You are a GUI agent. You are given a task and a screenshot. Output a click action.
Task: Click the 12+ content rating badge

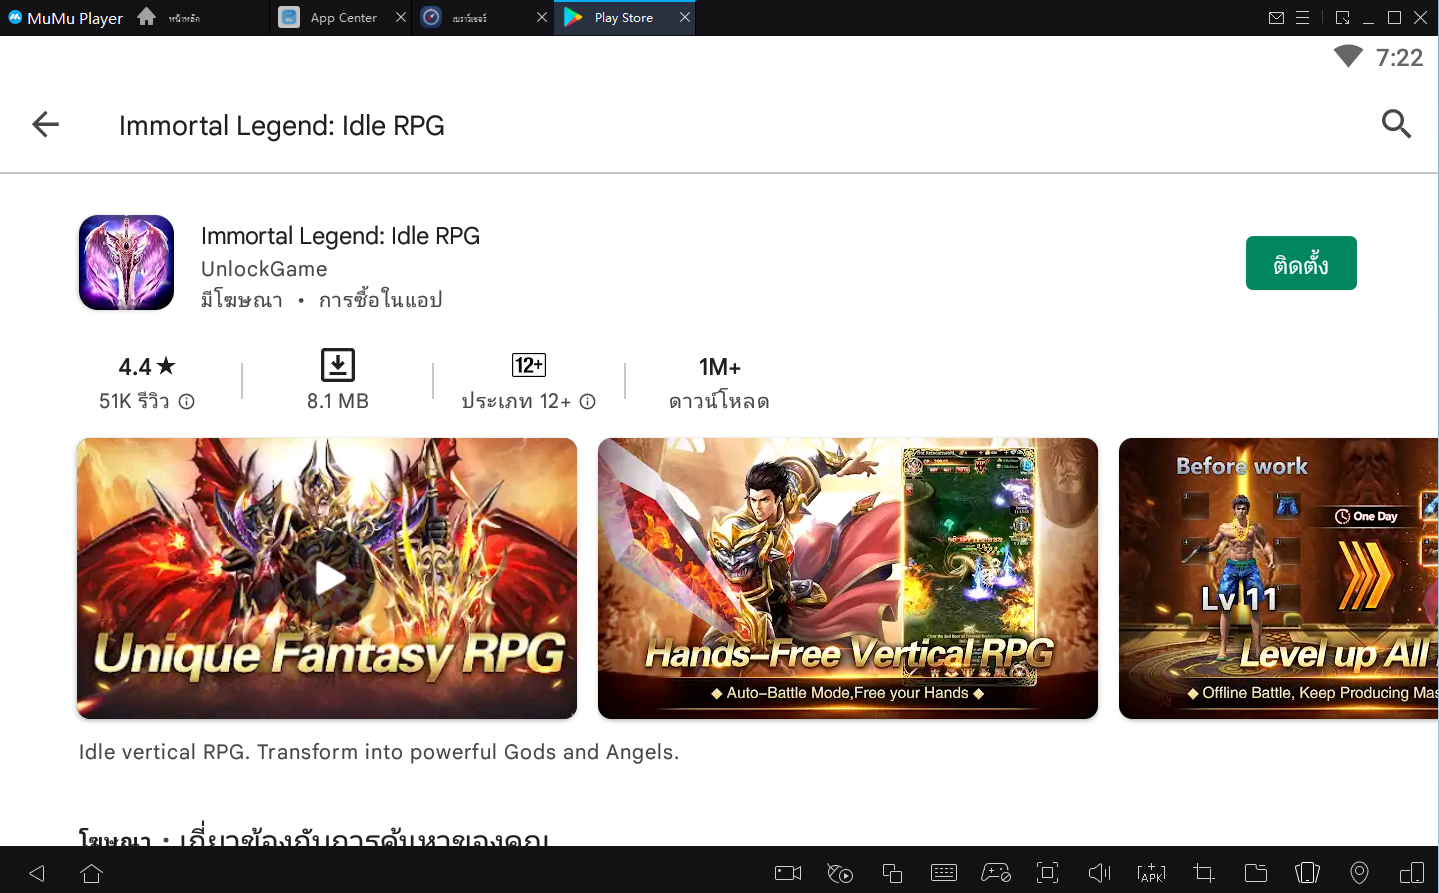(x=528, y=365)
